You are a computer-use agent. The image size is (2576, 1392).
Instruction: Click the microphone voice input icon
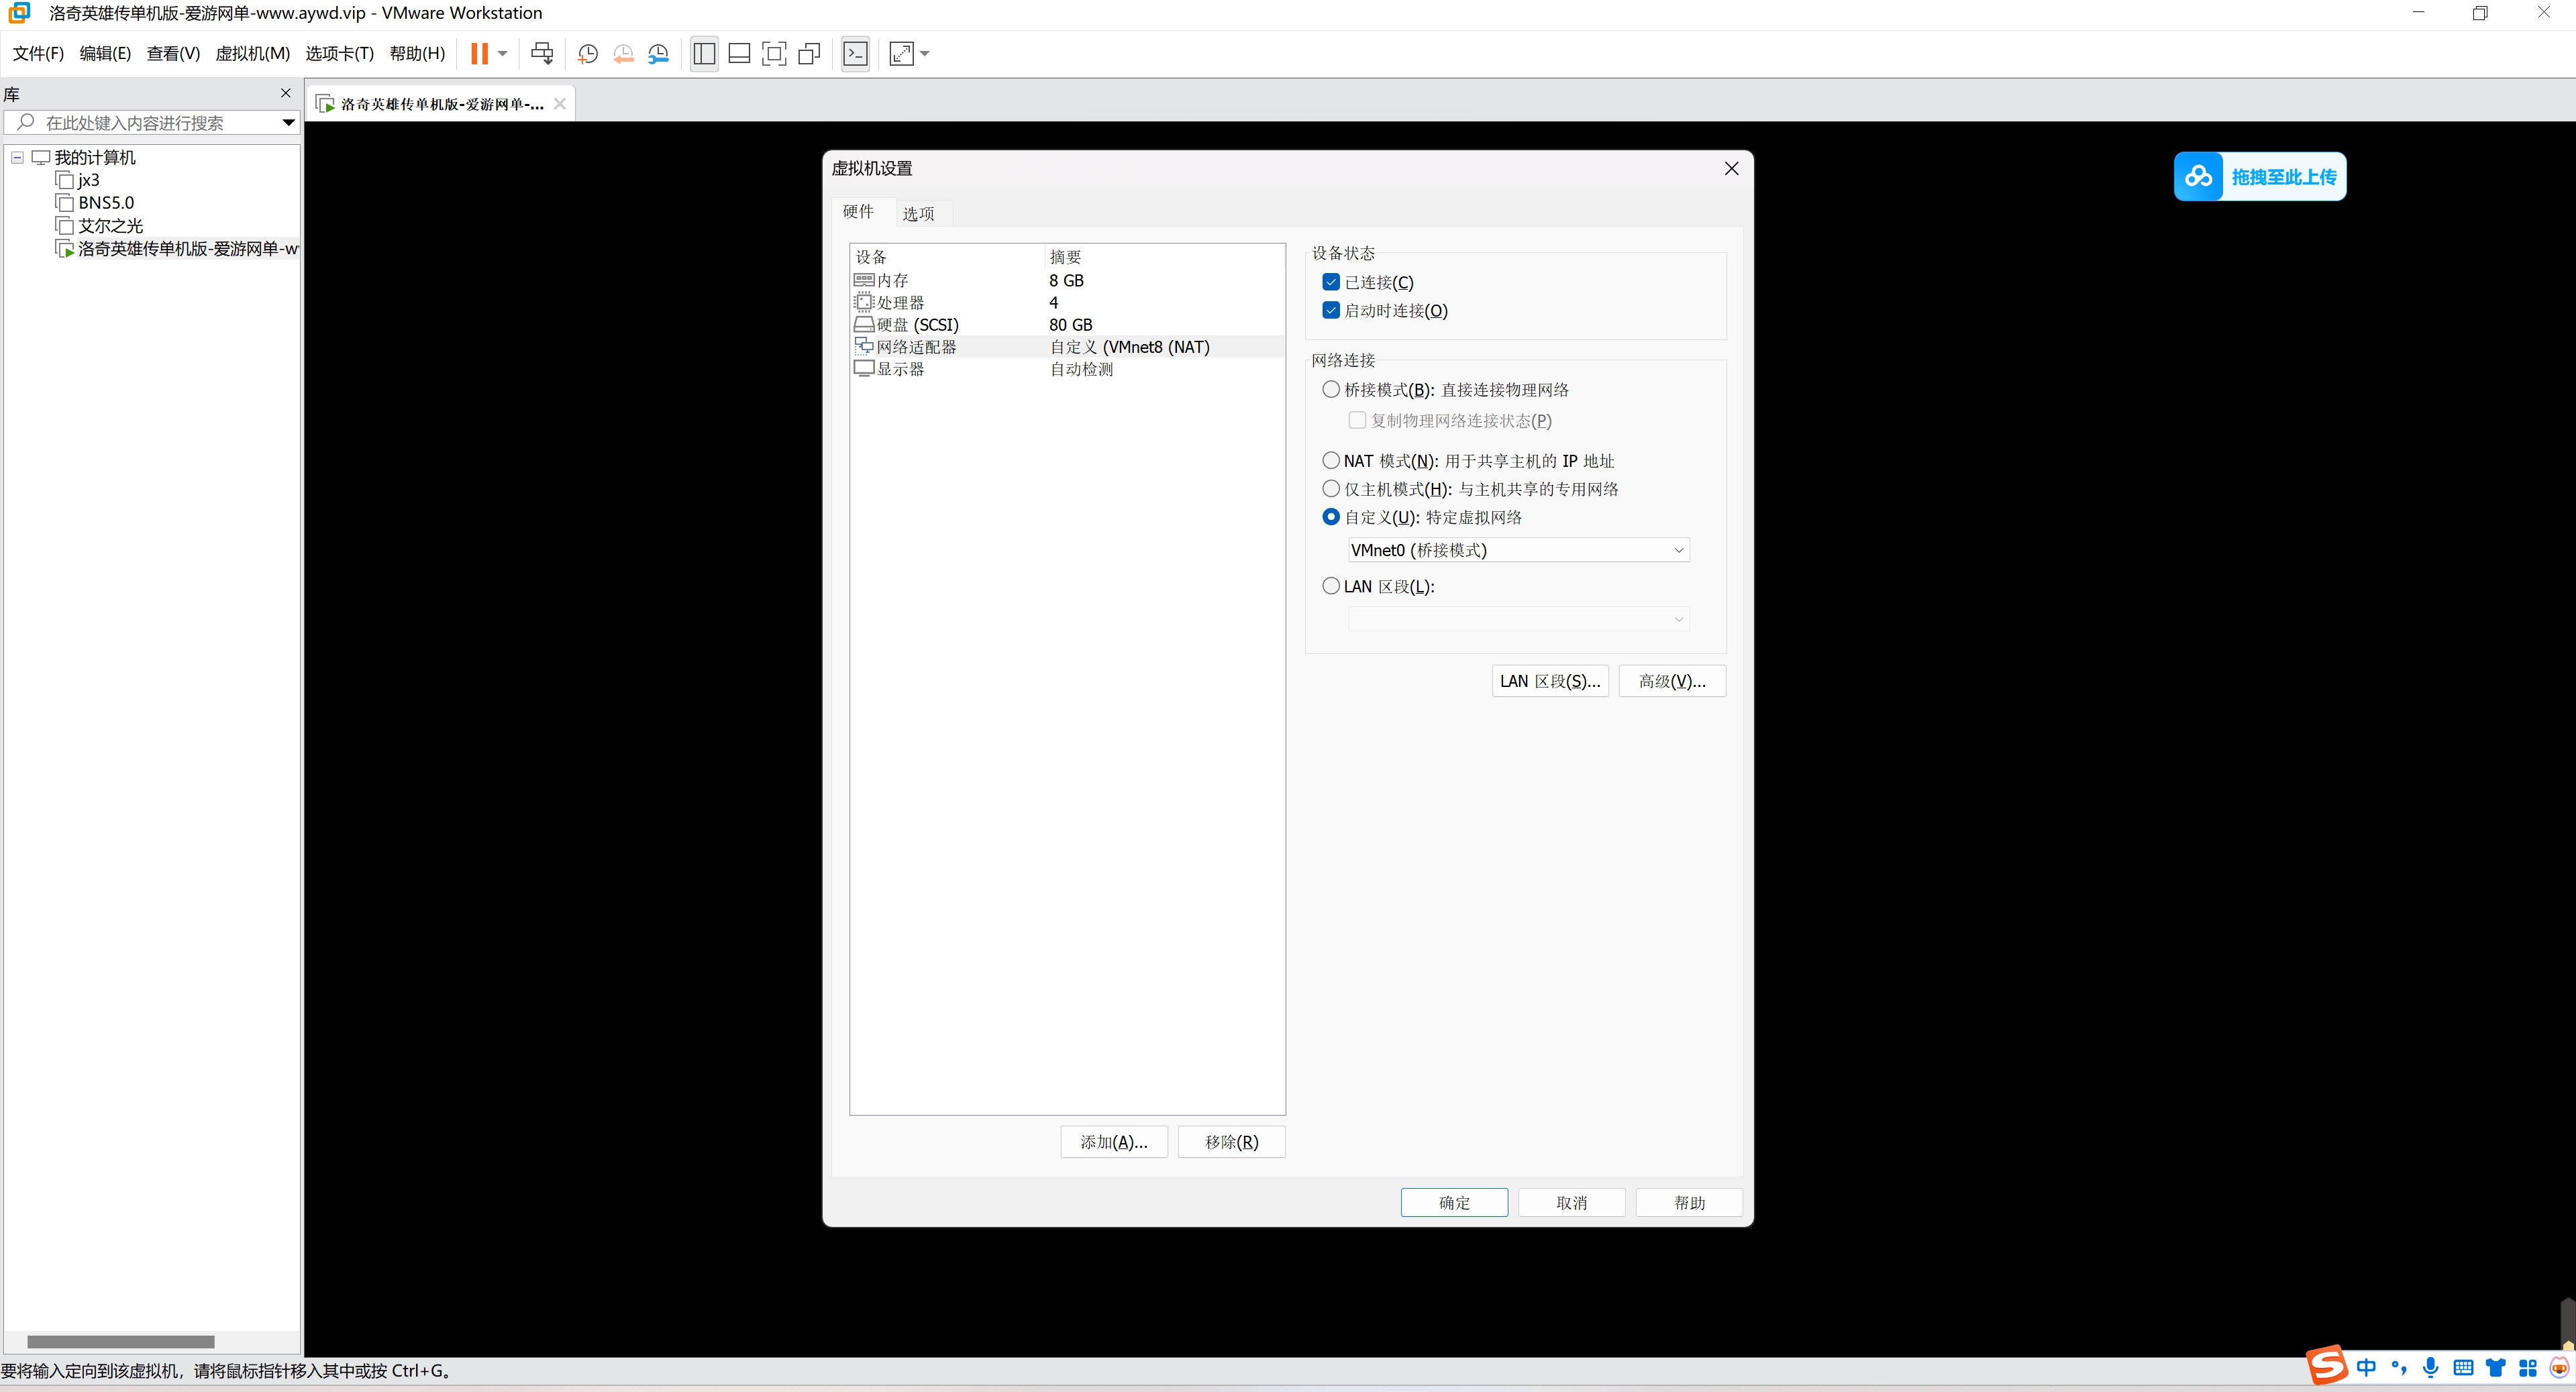pos(2431,1367)
